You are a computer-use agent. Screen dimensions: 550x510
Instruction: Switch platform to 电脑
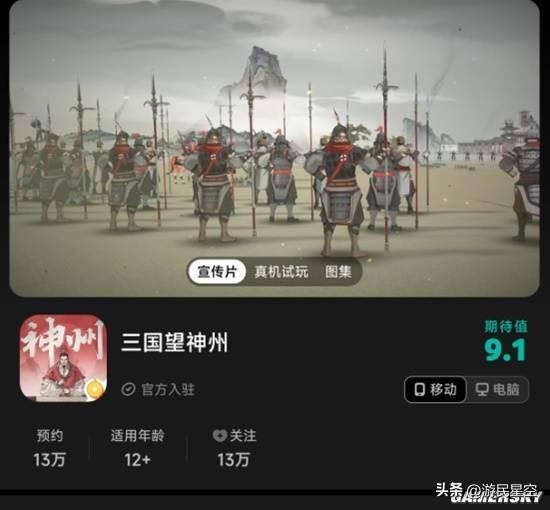coord(498,389)
